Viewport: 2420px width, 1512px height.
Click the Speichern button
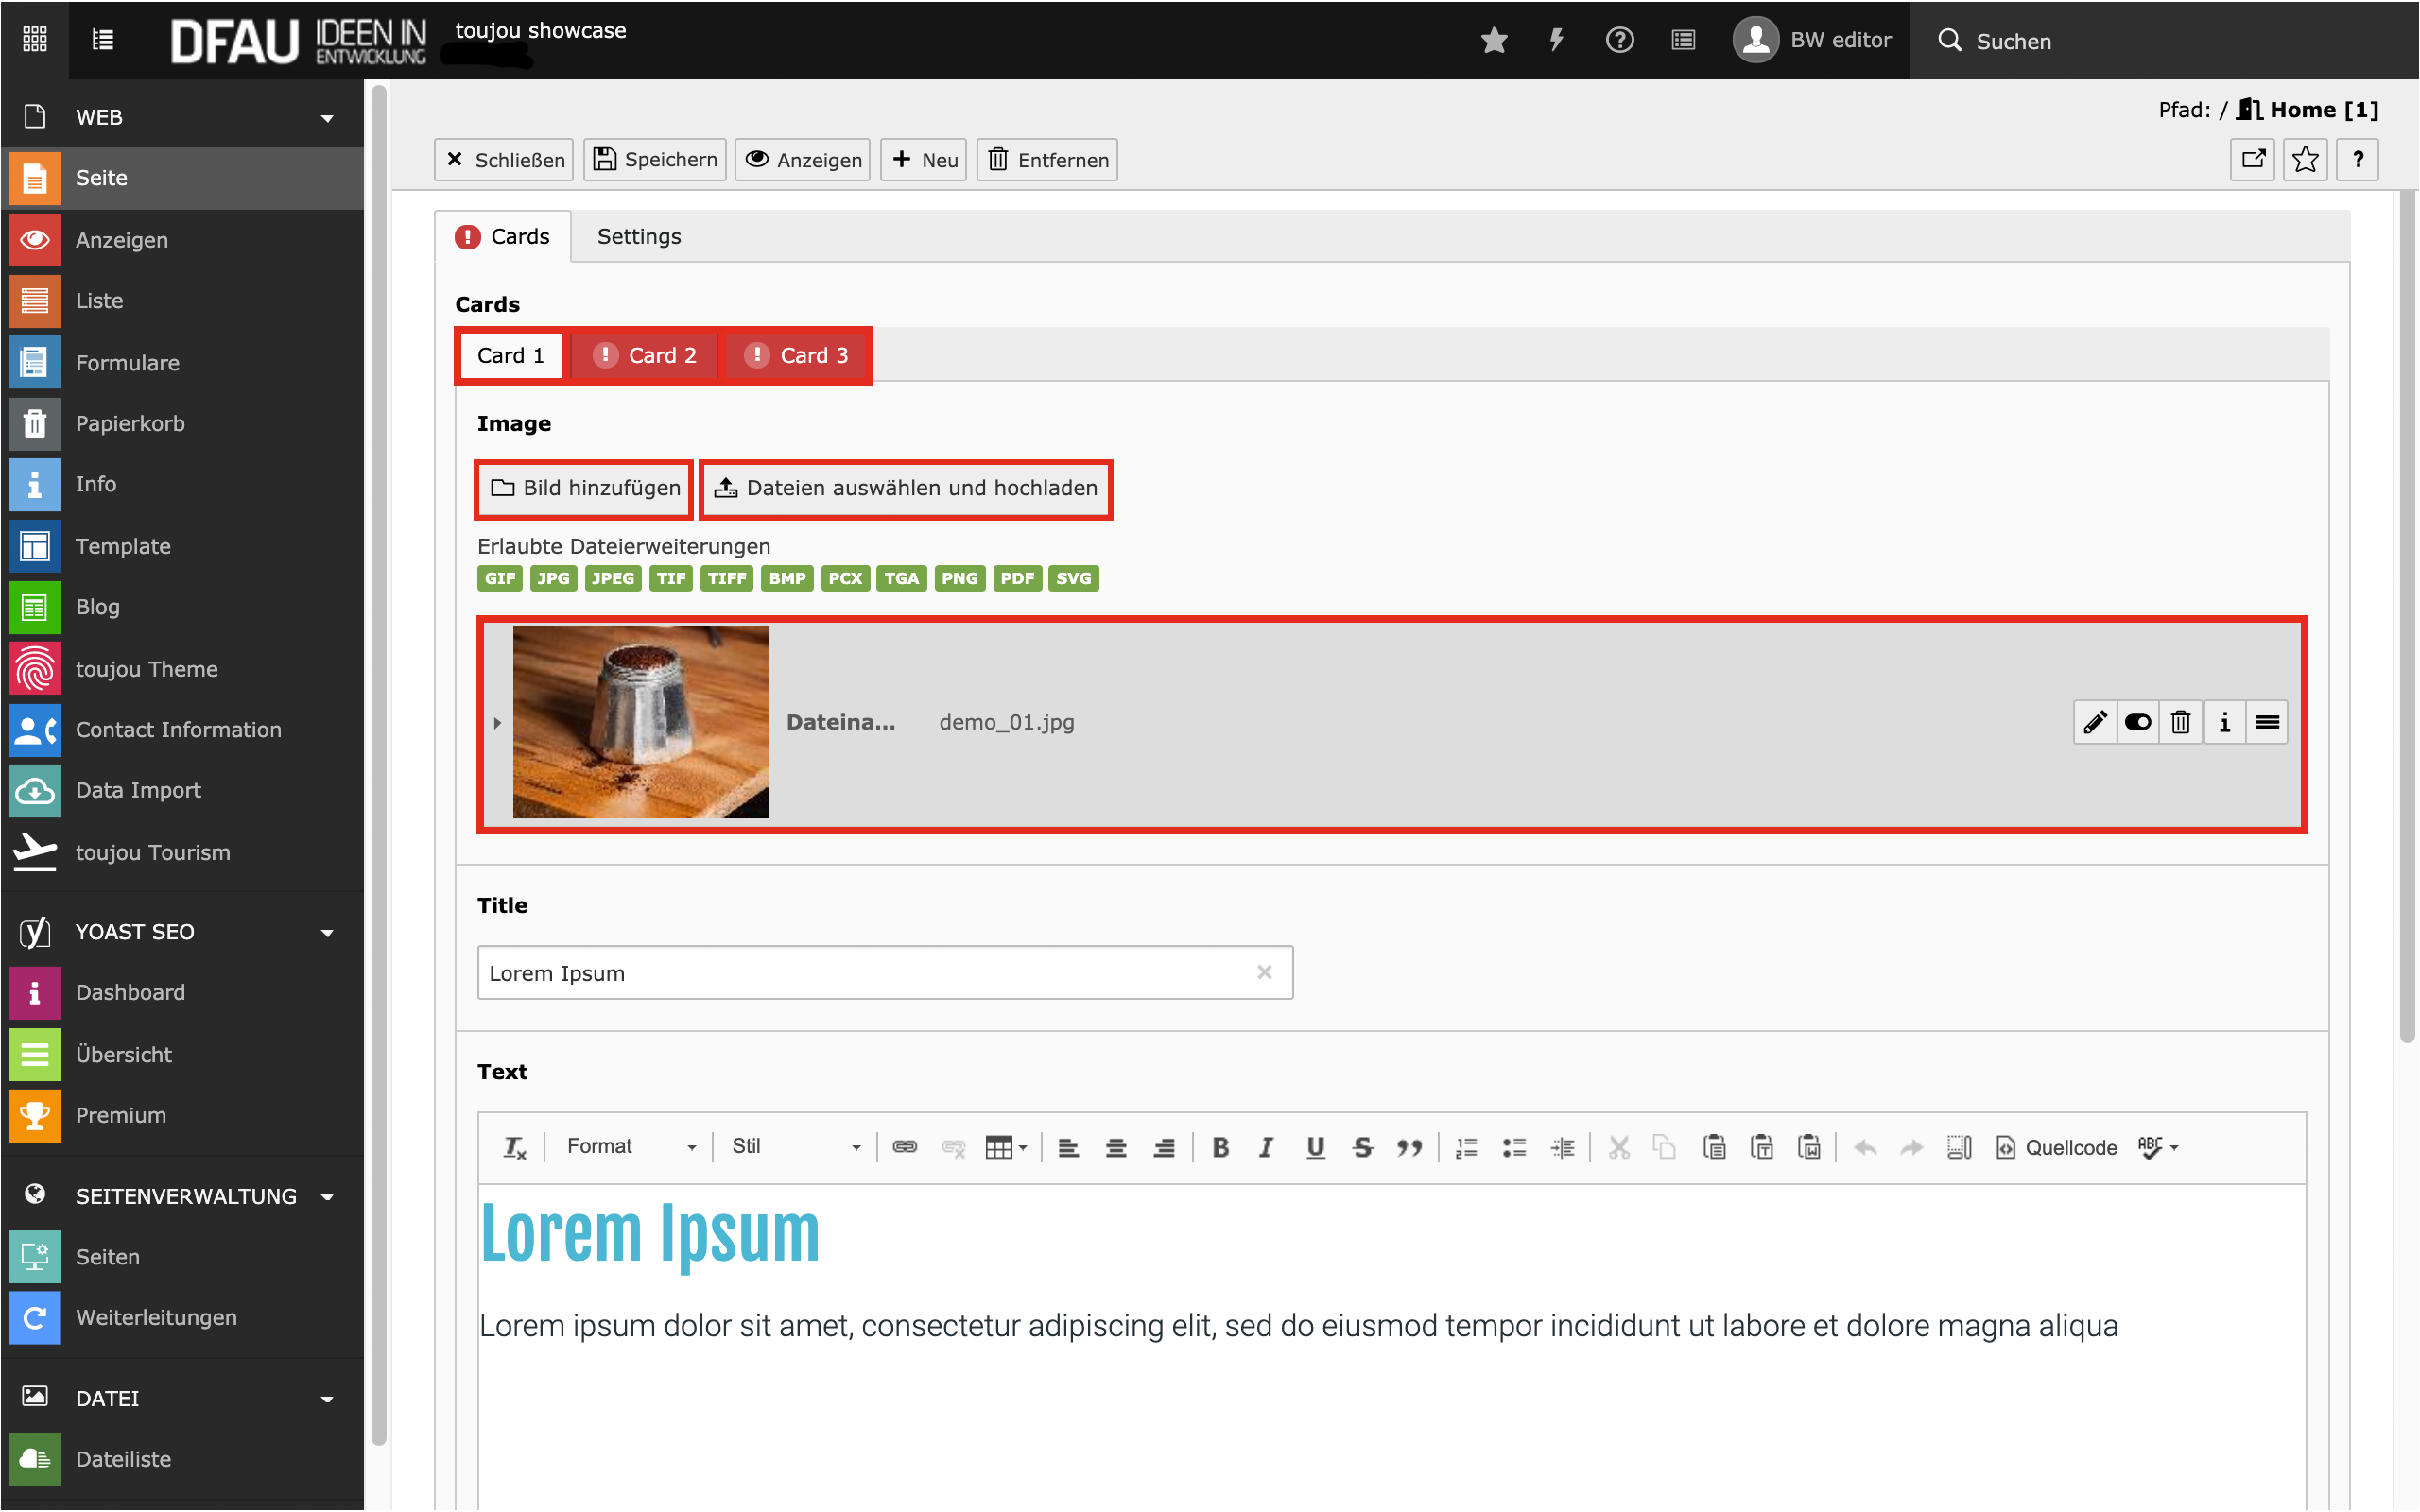pos(656,160)
